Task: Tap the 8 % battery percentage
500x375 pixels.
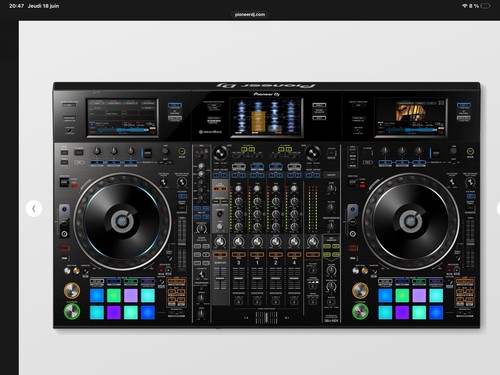Action: [x=474, y=6]
